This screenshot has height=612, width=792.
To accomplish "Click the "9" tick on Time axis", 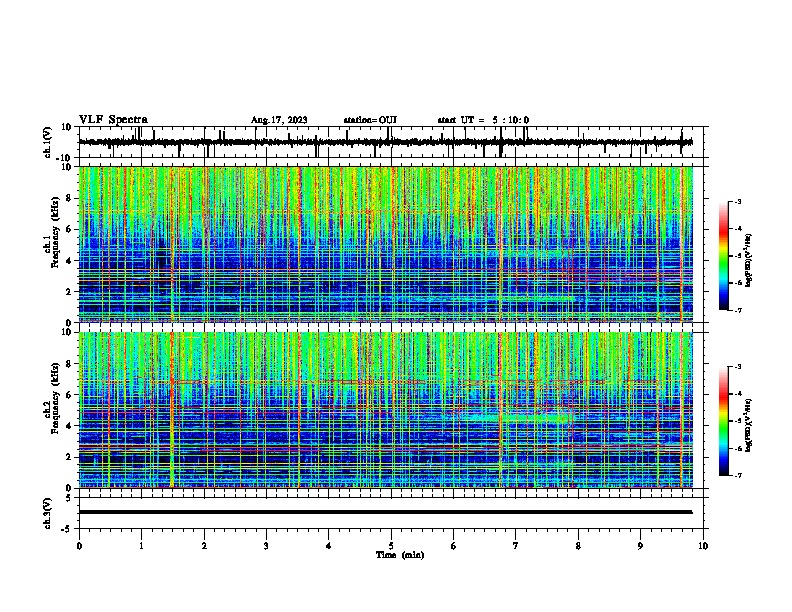I will (640, 546).
